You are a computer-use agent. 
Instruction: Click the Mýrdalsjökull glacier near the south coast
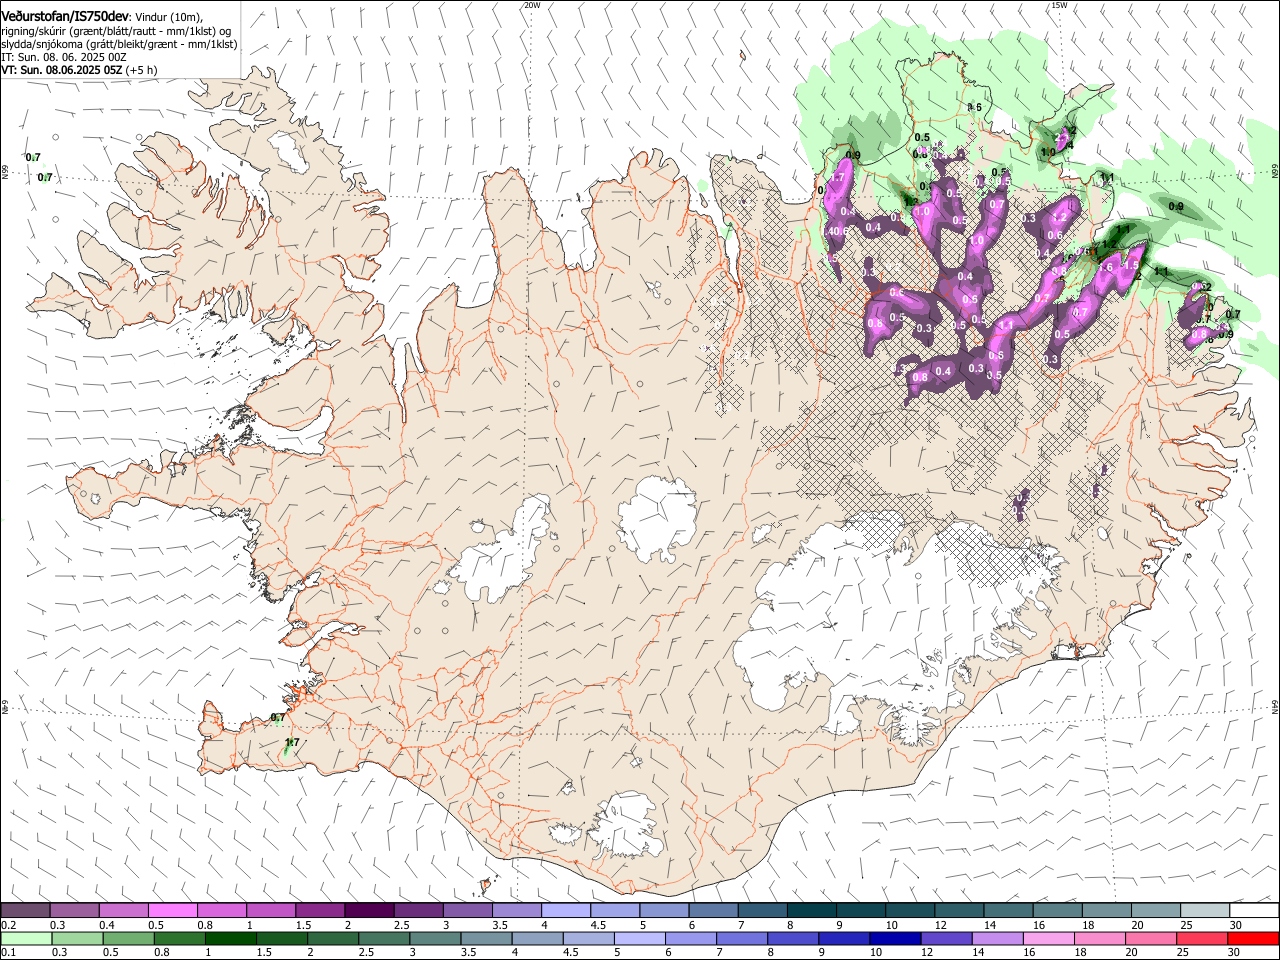pos(625,828)
